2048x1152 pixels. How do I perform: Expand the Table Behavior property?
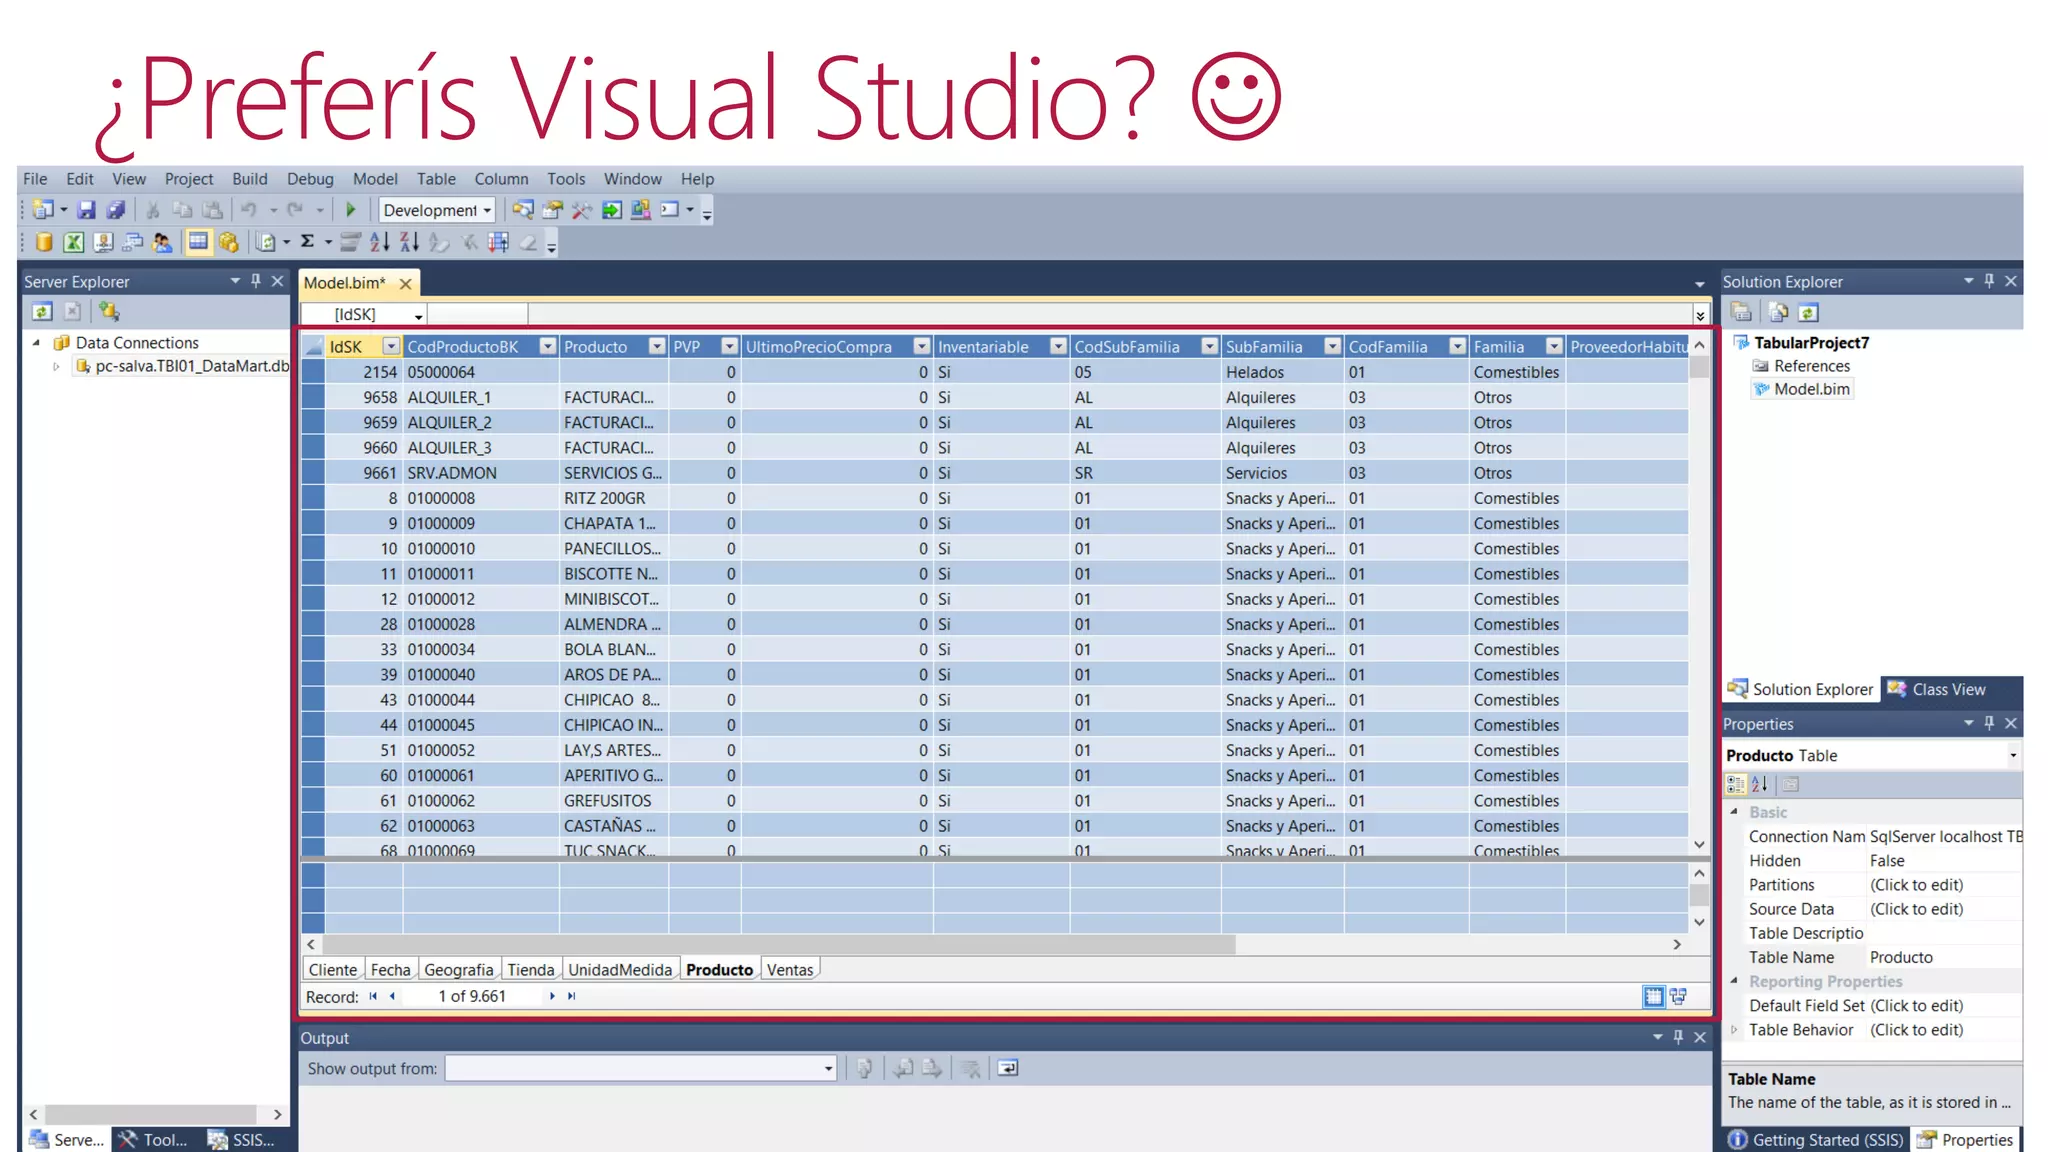point(1735,1030)
